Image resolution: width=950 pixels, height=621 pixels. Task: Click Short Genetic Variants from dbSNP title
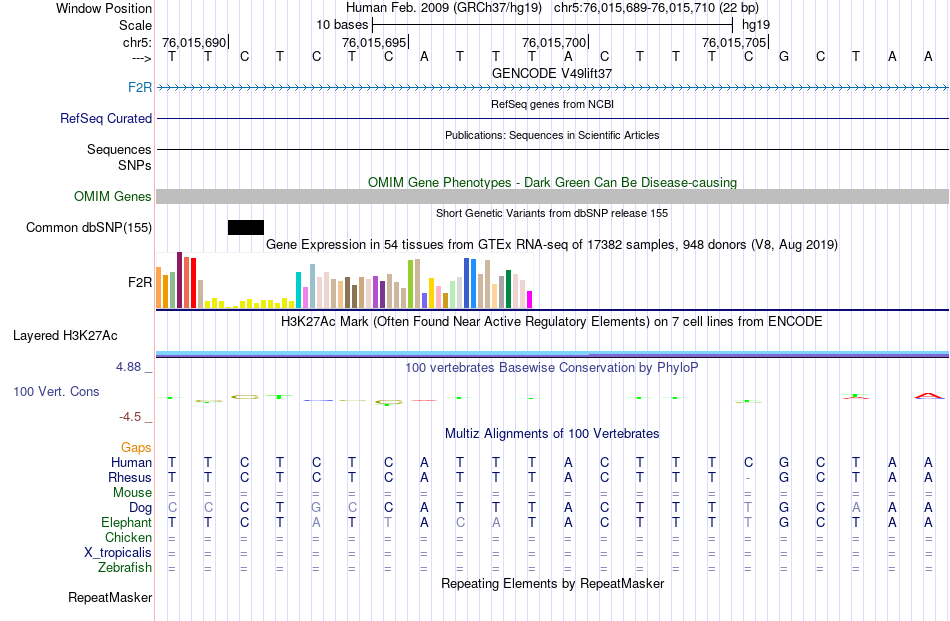point(552,213)
